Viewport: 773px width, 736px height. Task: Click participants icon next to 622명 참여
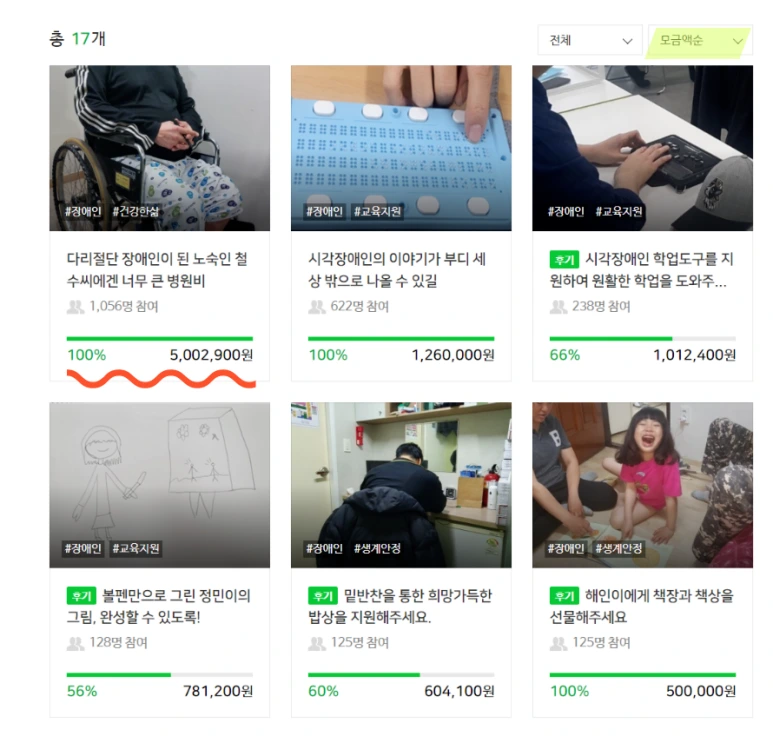pyautogui.click(x=317, y=307)
